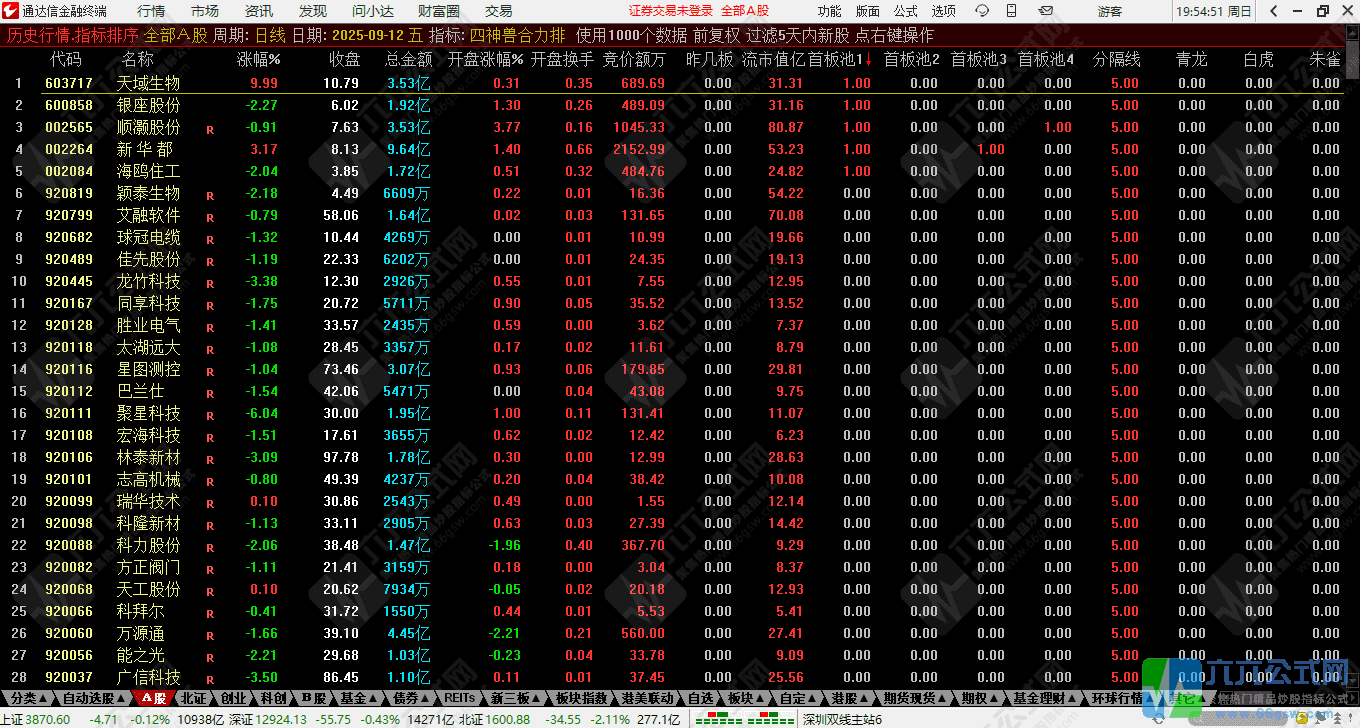Sort by the 总金额 column header
Screen dimensions: 1360x728
pyautogui.click(x=409, y=60)
